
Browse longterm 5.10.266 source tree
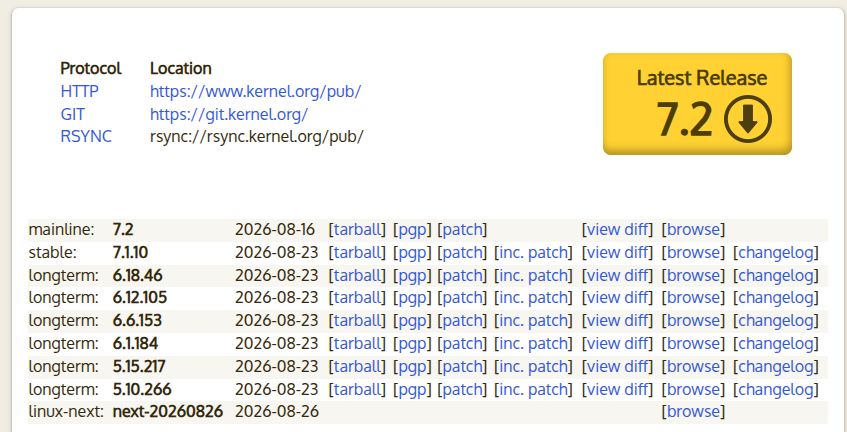point(693,389)
